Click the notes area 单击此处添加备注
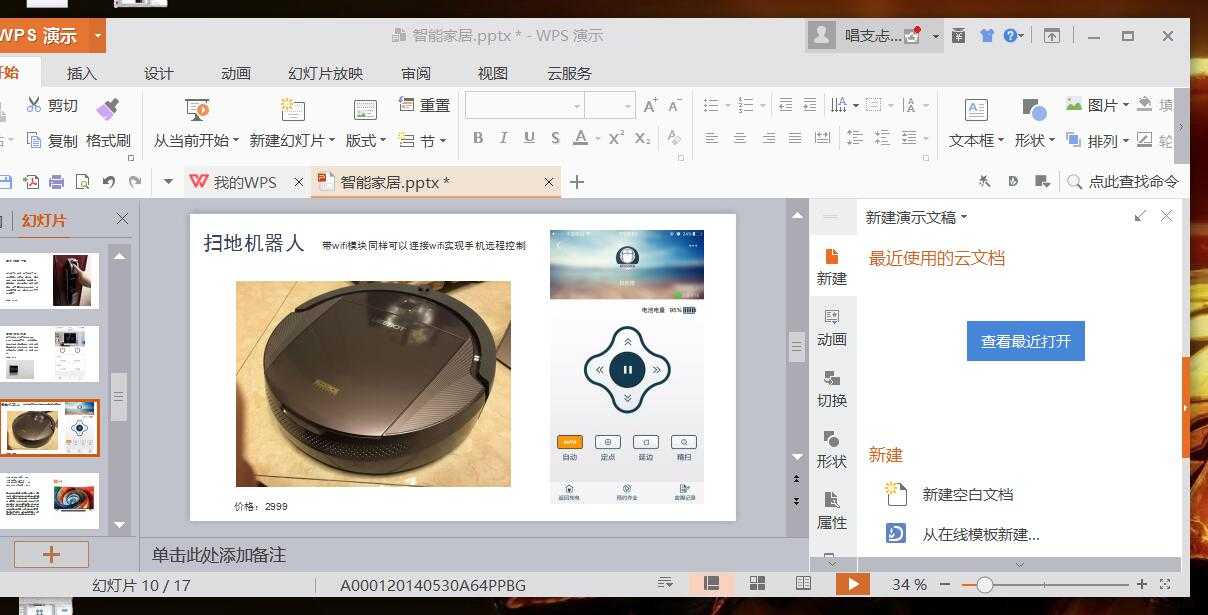This screenshot has width=1208, height=615. click(219, 554)
